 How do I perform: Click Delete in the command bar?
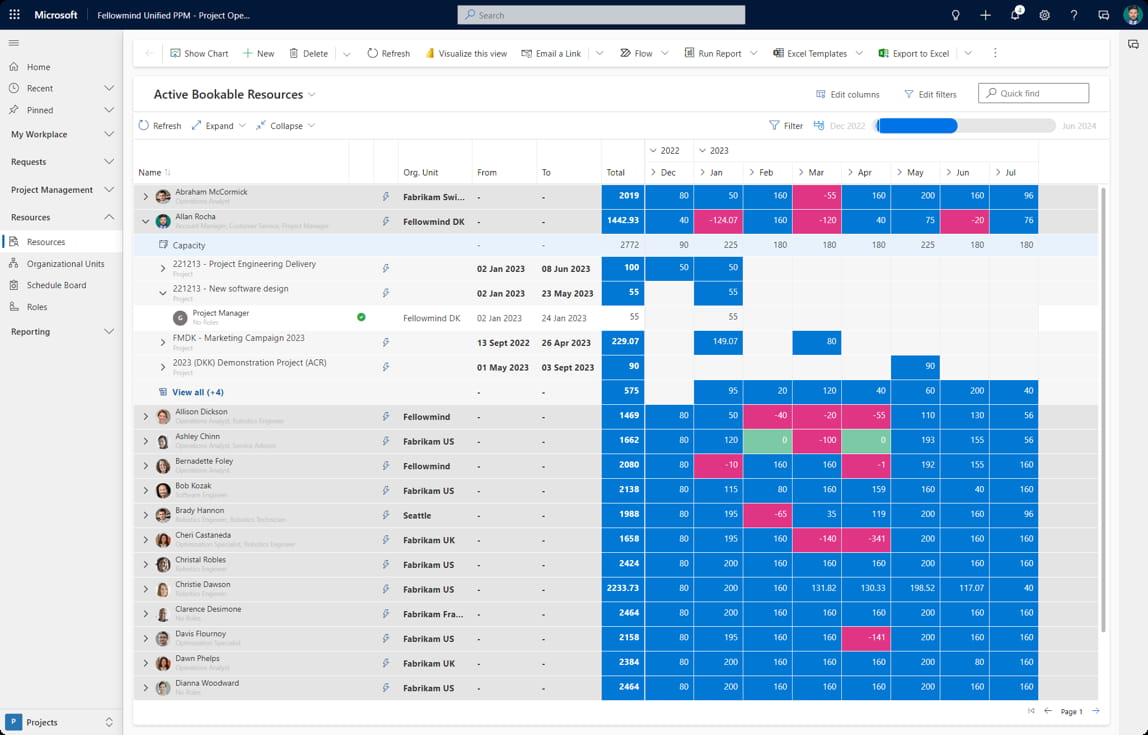click(x=308, y=53)
